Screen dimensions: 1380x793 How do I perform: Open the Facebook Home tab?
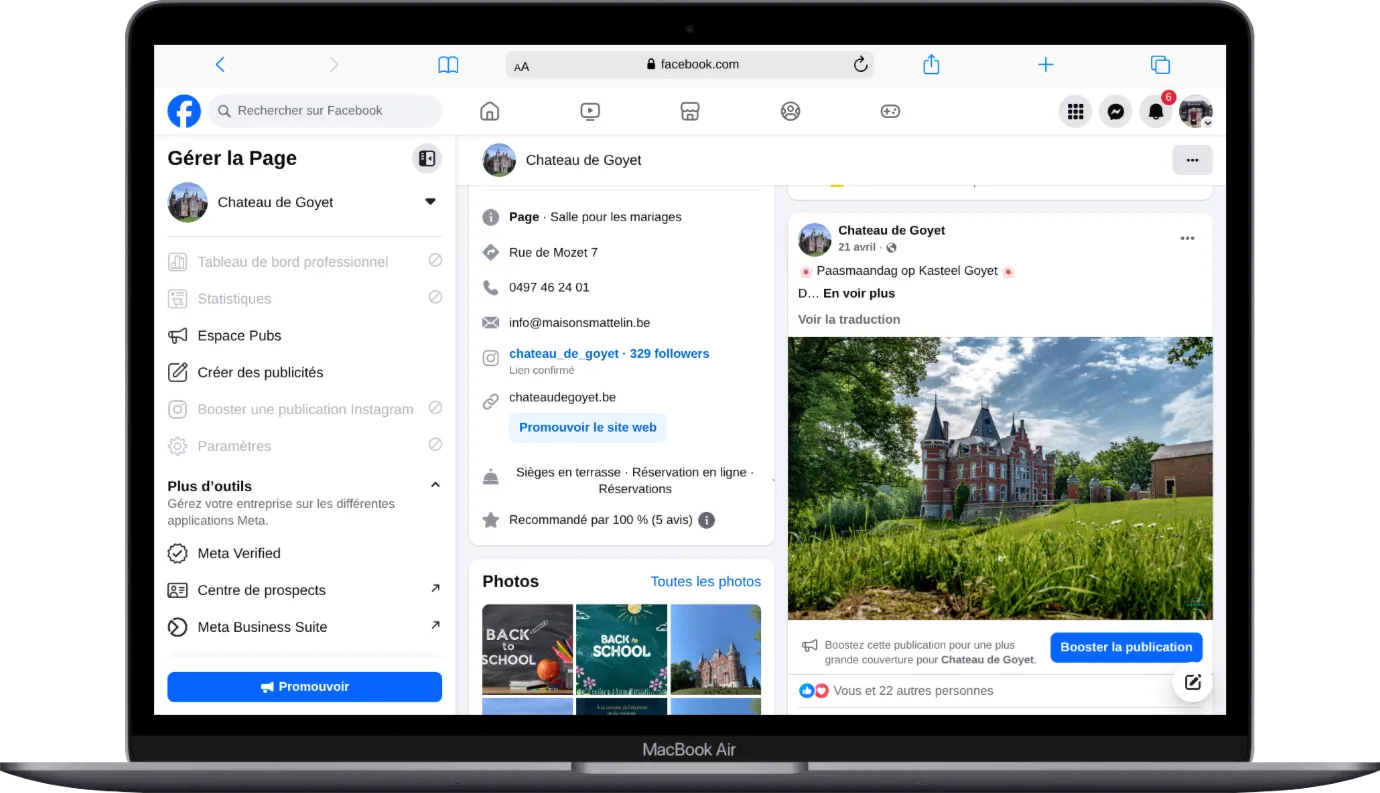tap(489, 111)
